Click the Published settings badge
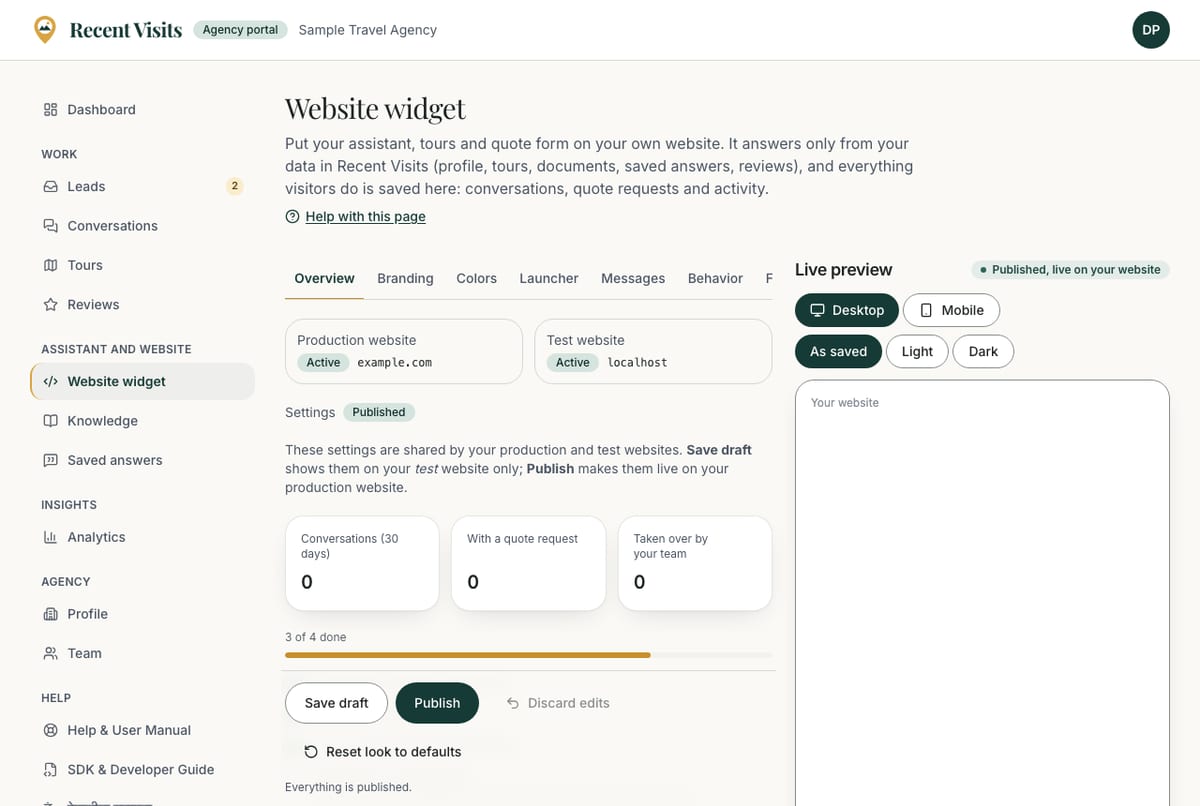 (x=379, y=412)
